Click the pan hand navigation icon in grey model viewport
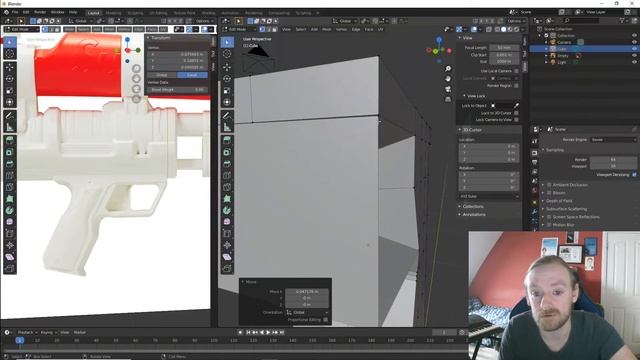Screen dimensions: 640x360 [448, 78]
